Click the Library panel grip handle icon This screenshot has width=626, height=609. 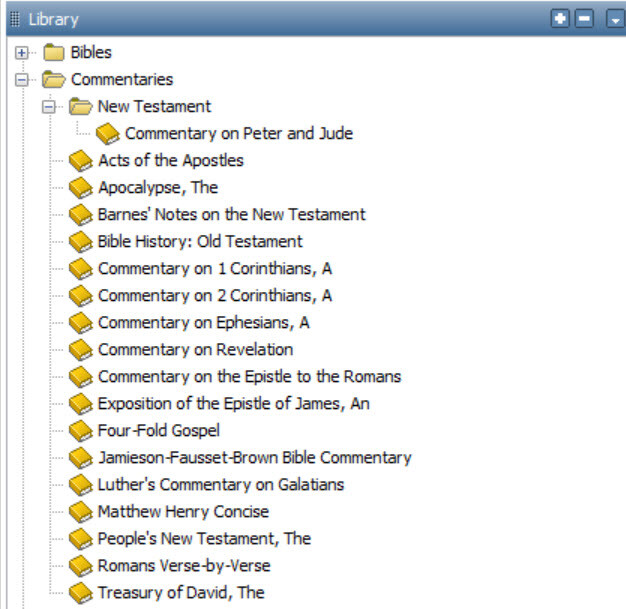15,19
